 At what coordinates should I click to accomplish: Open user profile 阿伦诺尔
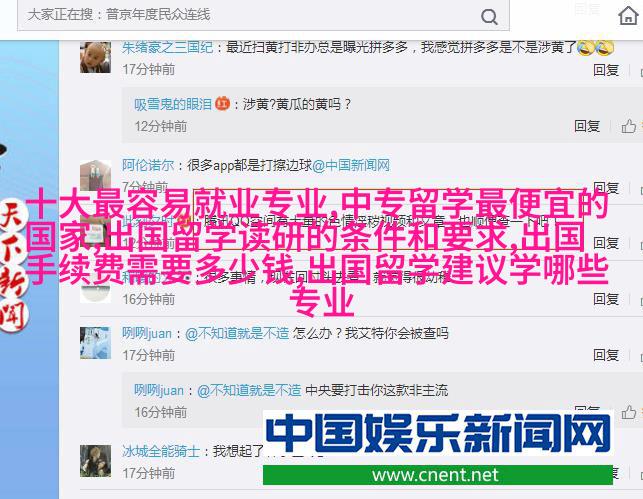(x=148, y=166)
